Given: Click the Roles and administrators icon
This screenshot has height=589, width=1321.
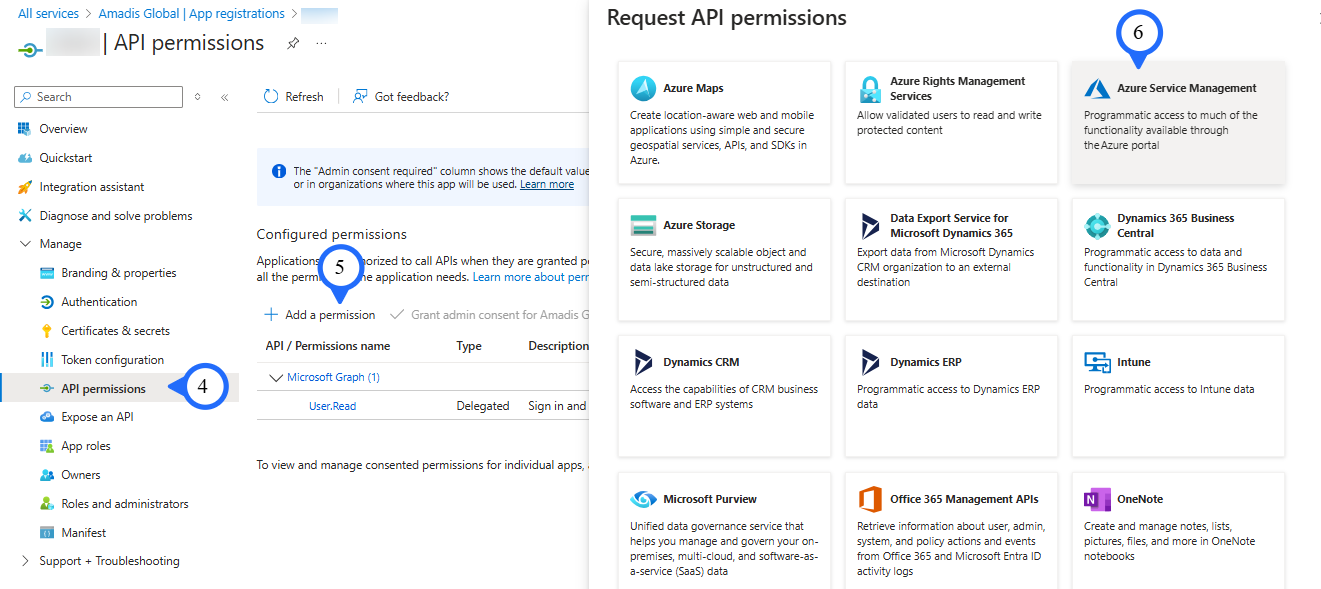Looking at the screenshot, I should (x=46, y=504).
